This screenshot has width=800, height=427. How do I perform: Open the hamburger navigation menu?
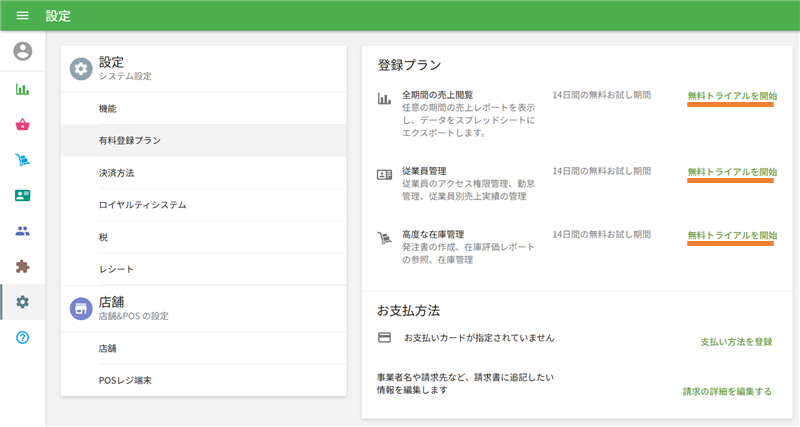coord(22,15)
